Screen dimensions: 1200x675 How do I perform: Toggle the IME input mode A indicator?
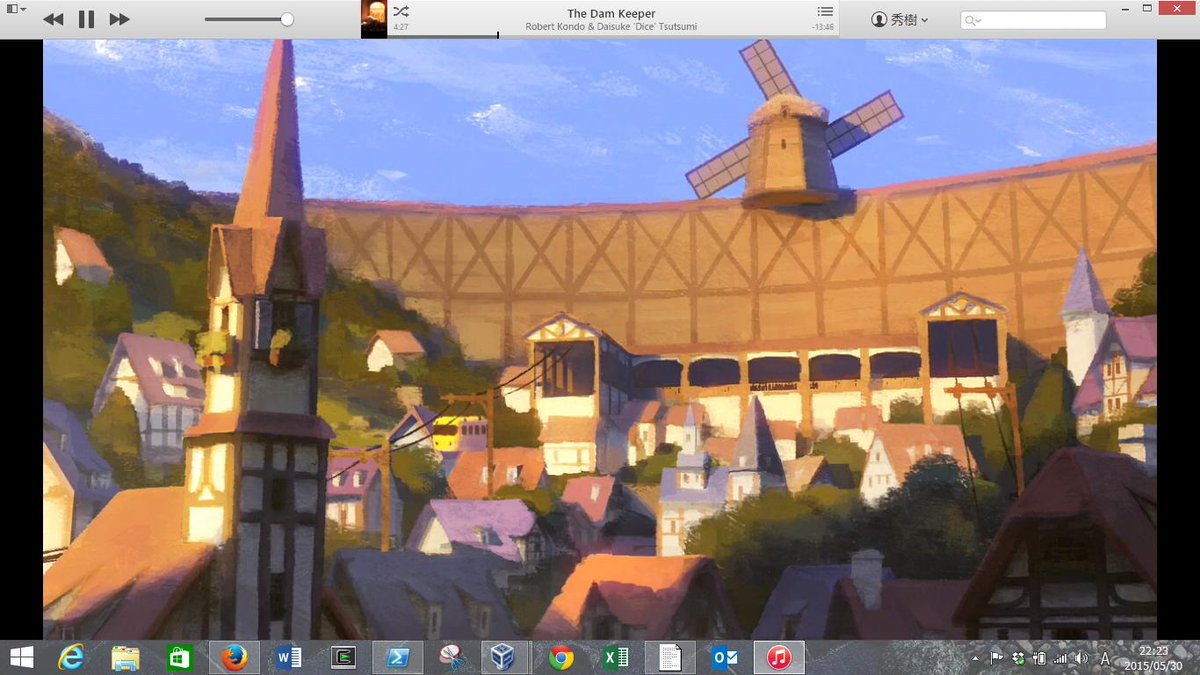click(x=1105, y=658)
